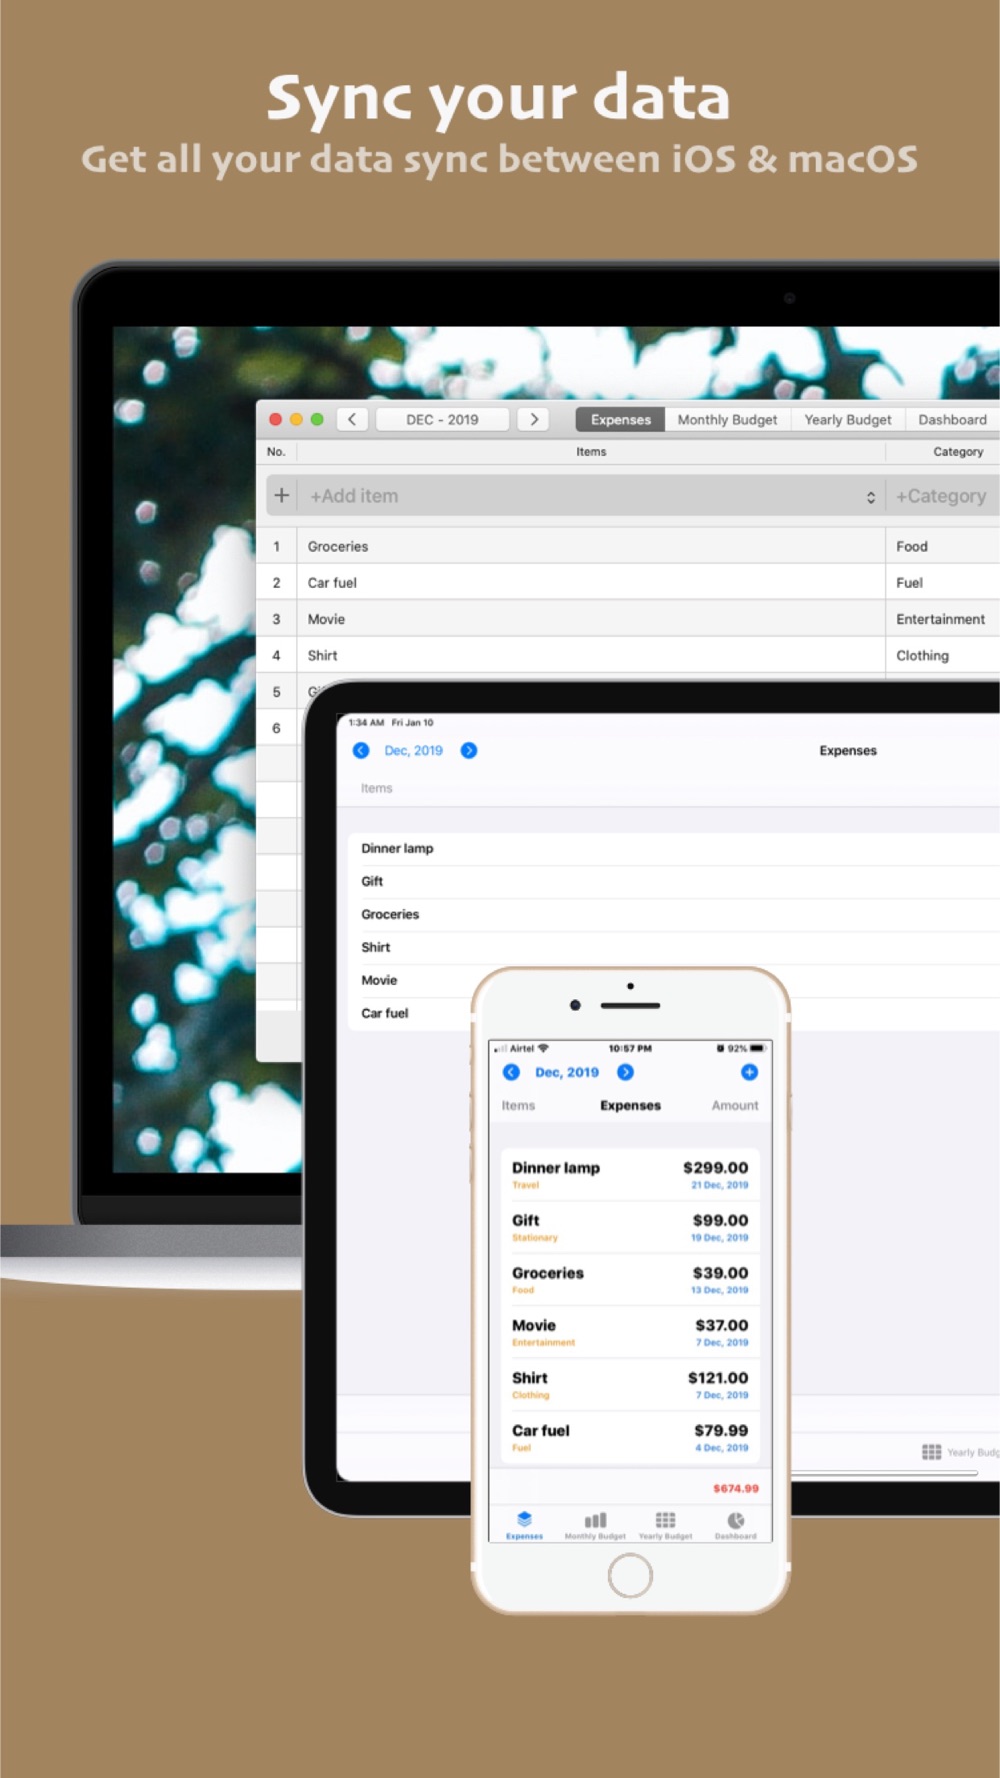Tap Dec, 2019 label on iPhone
This screenshot has height=1778, width=1000.
tap(567, 1072)
